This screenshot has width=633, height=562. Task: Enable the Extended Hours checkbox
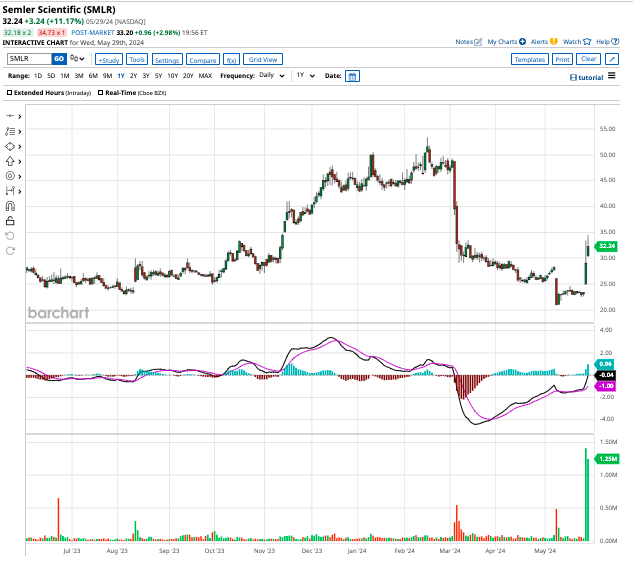[10, 92]
